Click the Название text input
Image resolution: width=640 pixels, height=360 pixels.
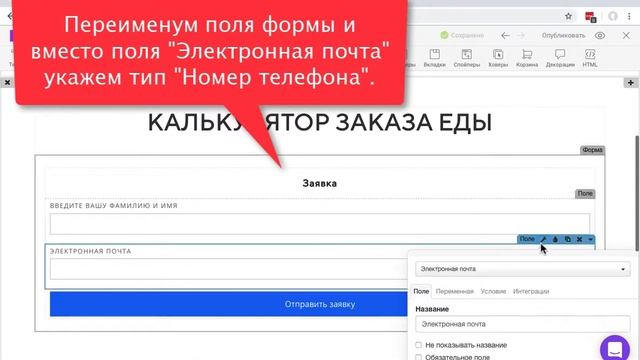(523, 324)
